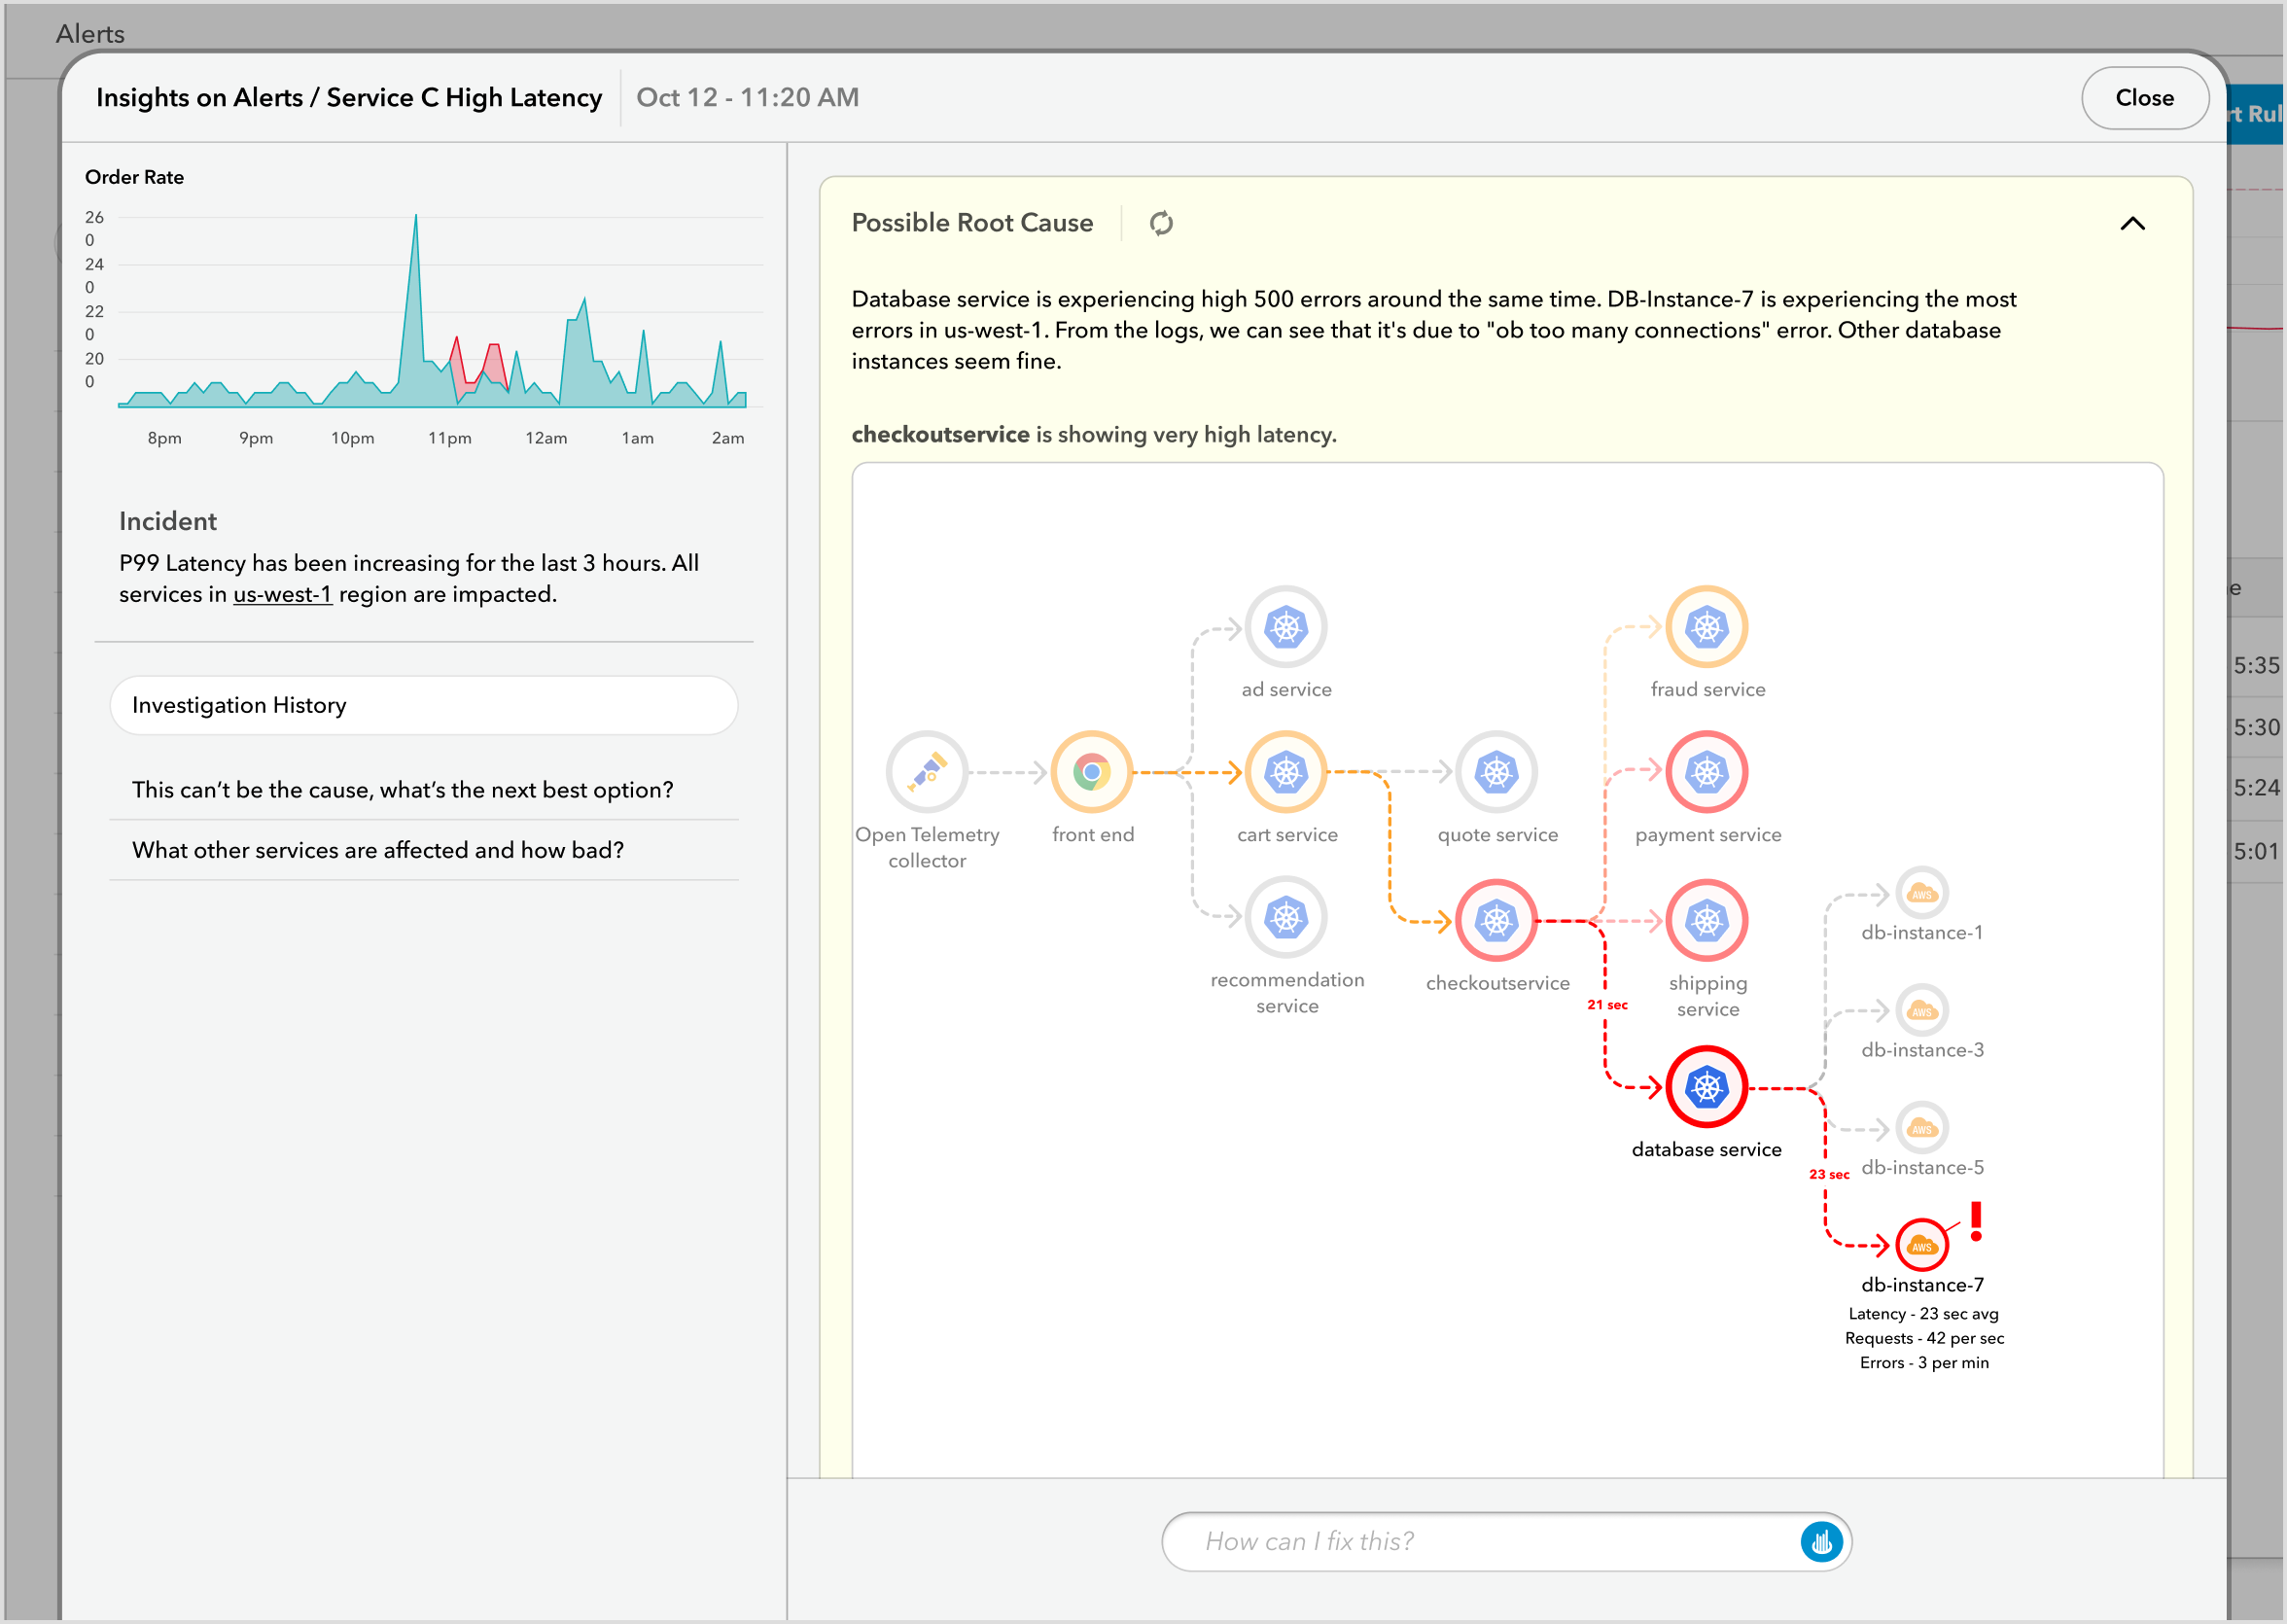Select the cart service node
Image resolution: width=2287 pixels, height=1624 pixels.
(x=1285, y=772)
